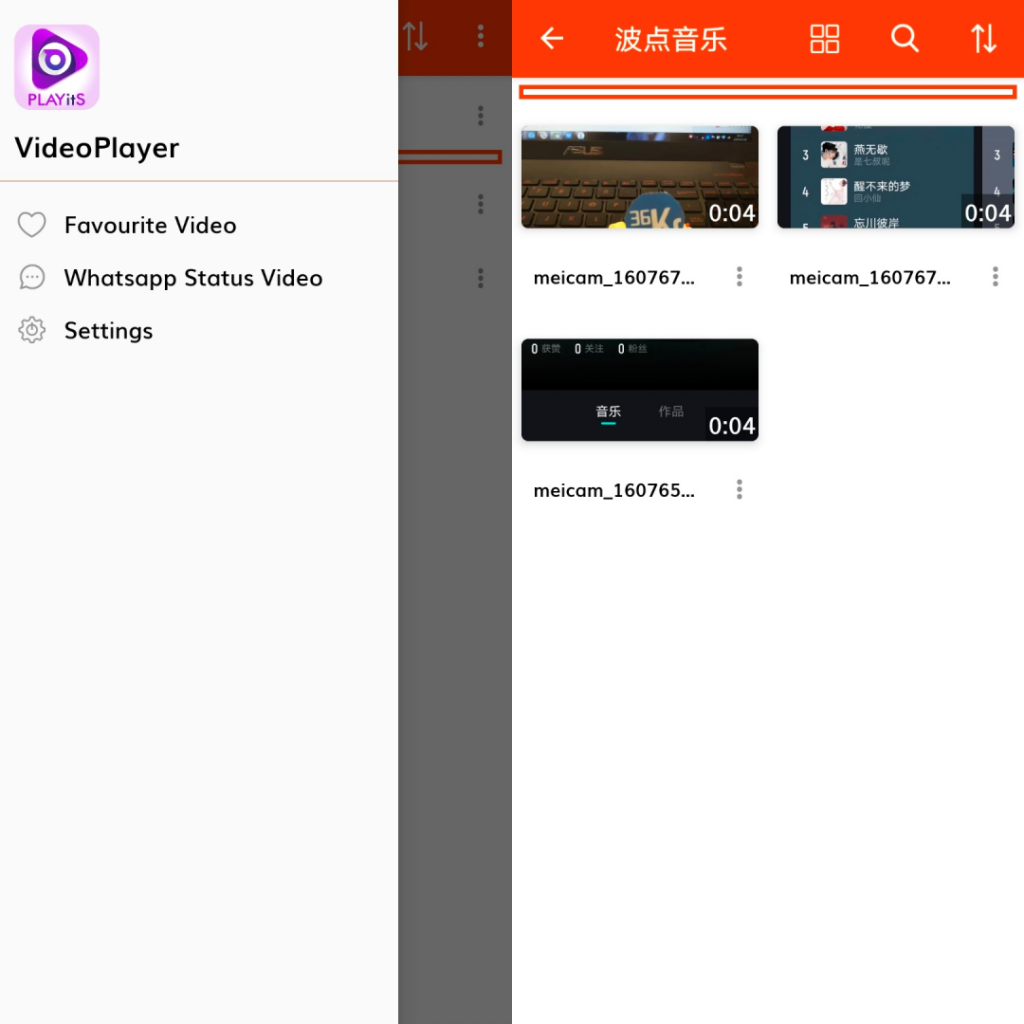The height and width of the screenshot is (1024, 1024).
Task: Expand three-dot menu for meicam_160765 video
Action: (739, 489)
